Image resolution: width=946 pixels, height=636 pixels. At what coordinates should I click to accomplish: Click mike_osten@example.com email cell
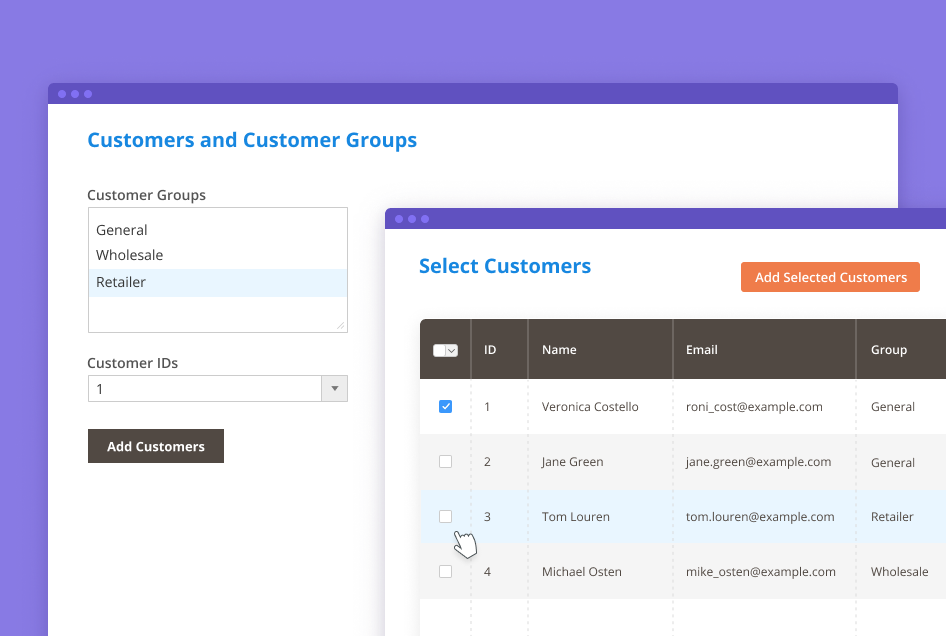click(x=760, y=572)
